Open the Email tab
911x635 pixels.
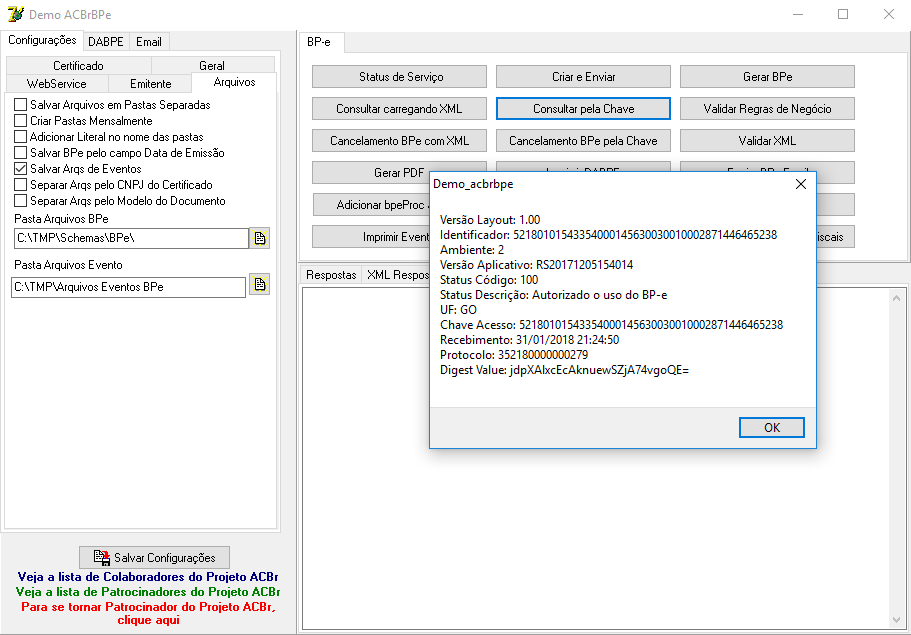149,42
